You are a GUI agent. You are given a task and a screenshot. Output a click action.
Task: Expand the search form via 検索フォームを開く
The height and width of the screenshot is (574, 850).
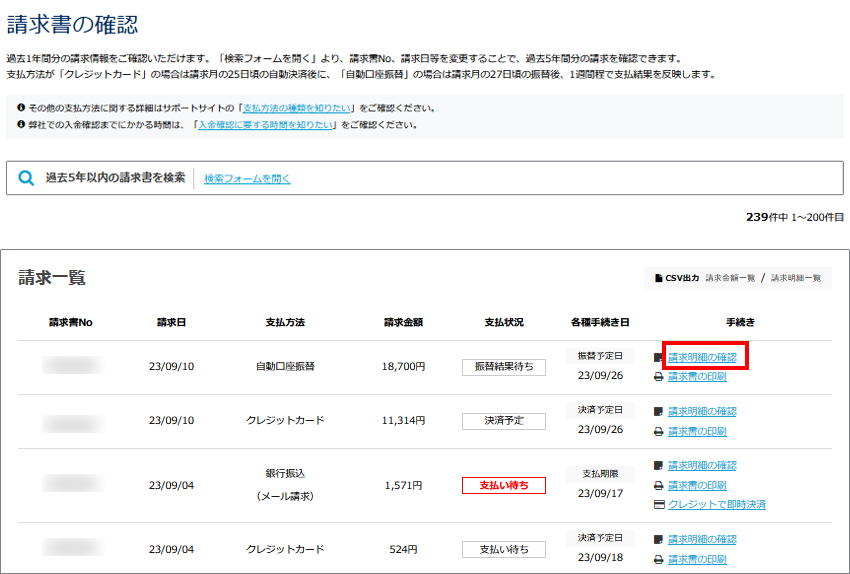247,179
